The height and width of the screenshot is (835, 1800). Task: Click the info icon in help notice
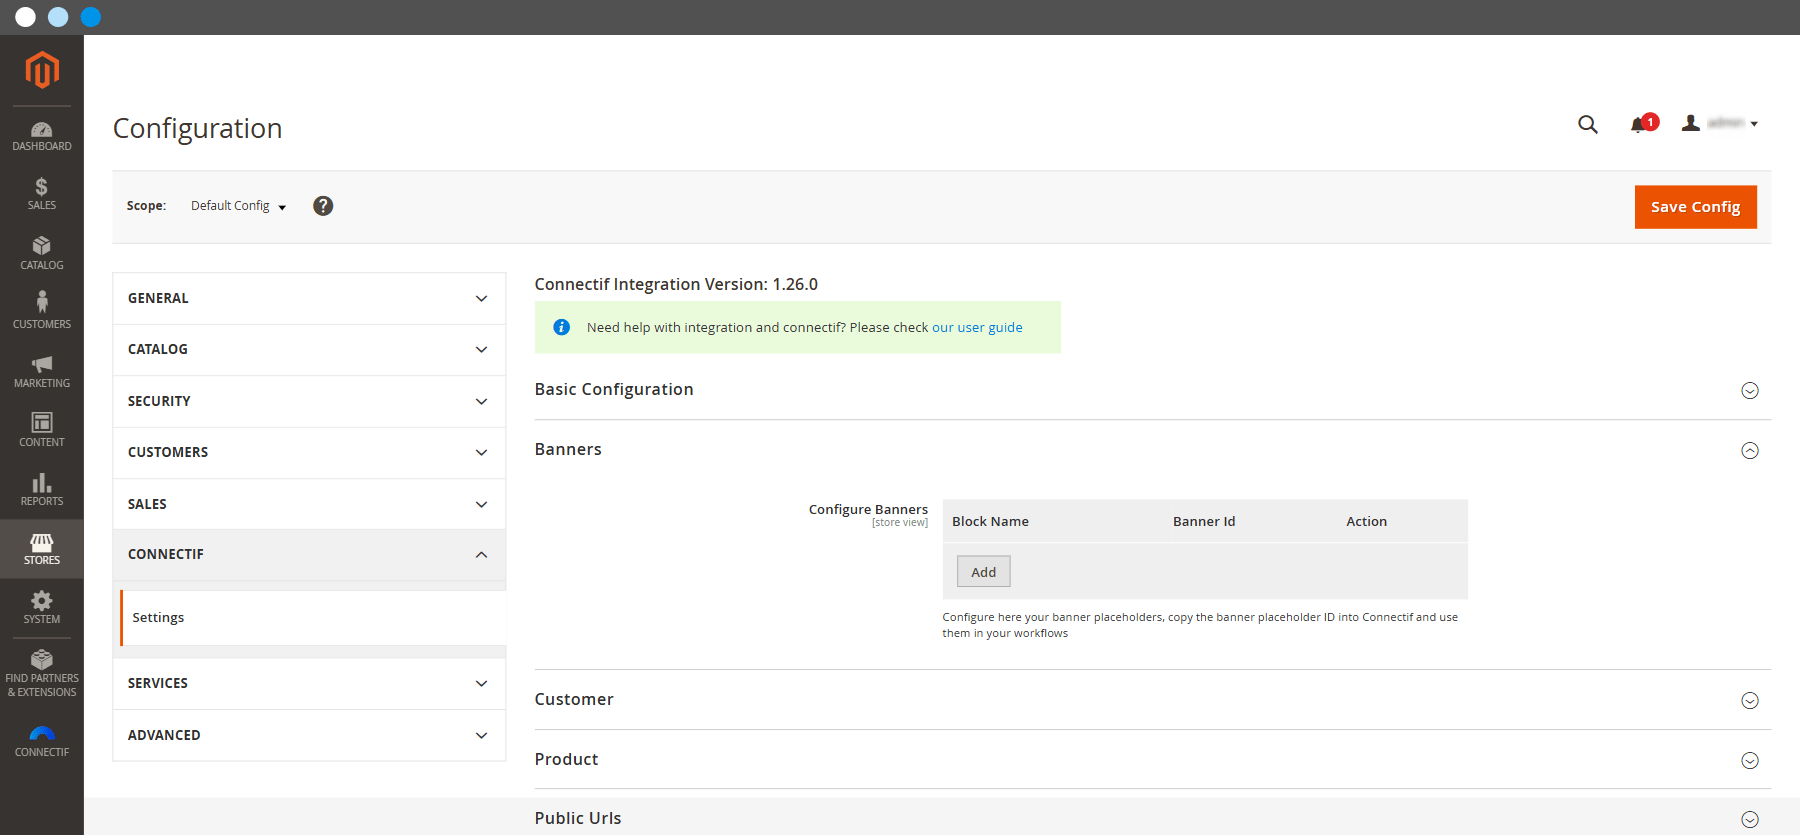pos(562,327)
